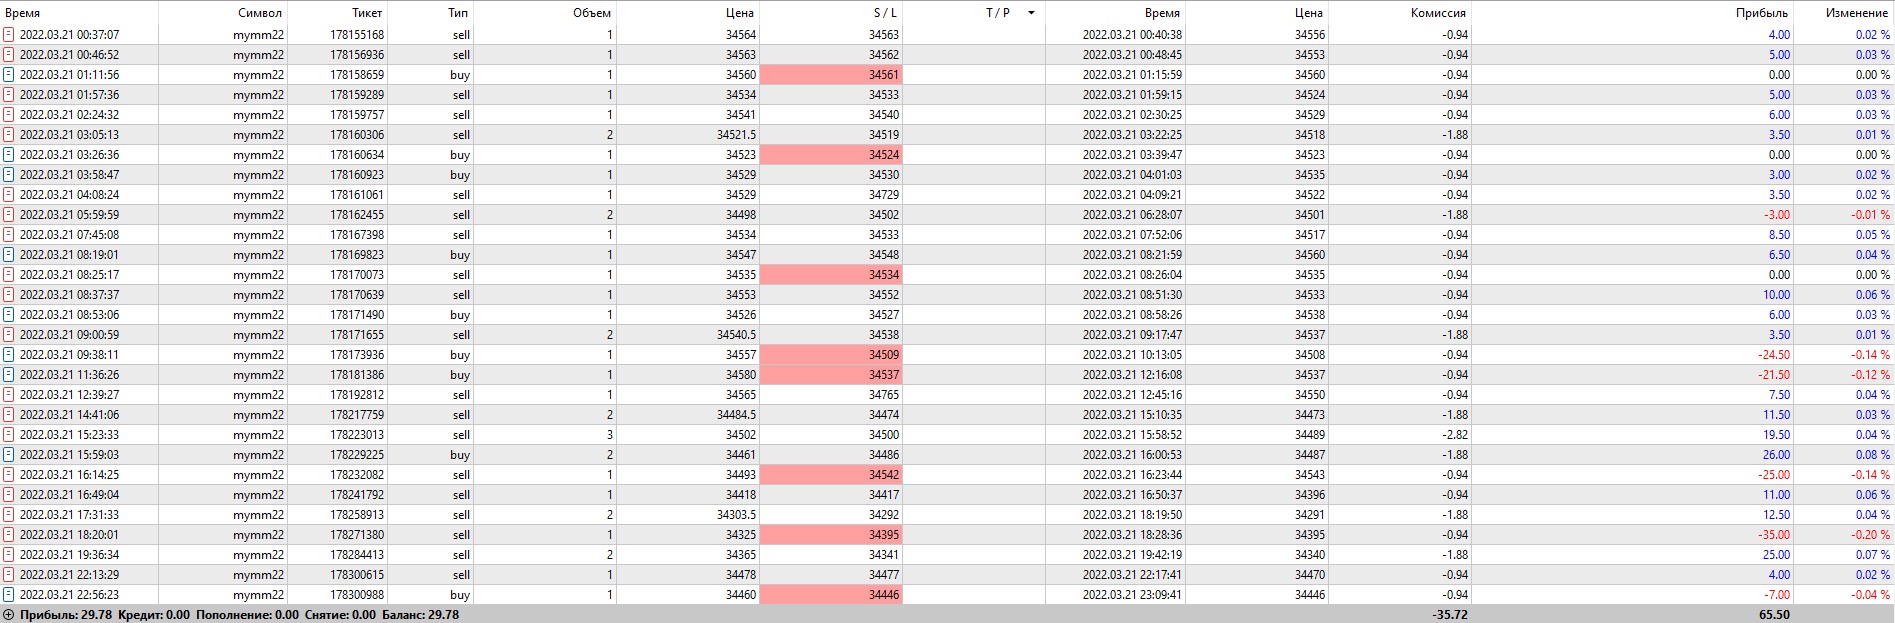Expand the summary row plus icon

pos(9,614)
